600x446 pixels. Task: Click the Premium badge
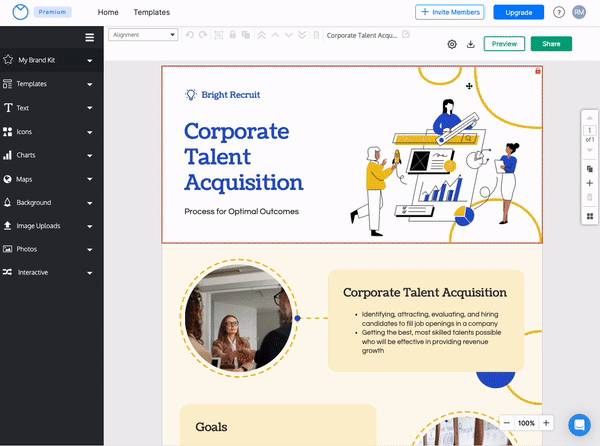tap(52, 12)
